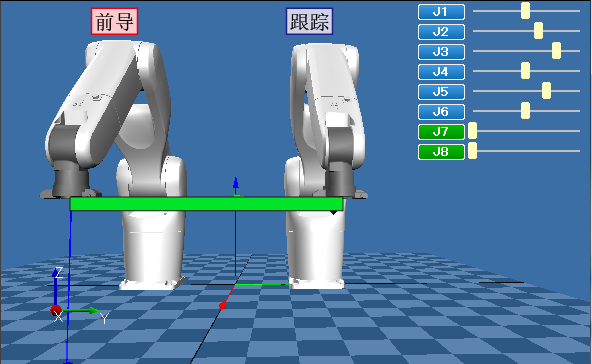Click the red dot marker on the floor
This screenshot has width=592, height=364.
coord(222,306)
